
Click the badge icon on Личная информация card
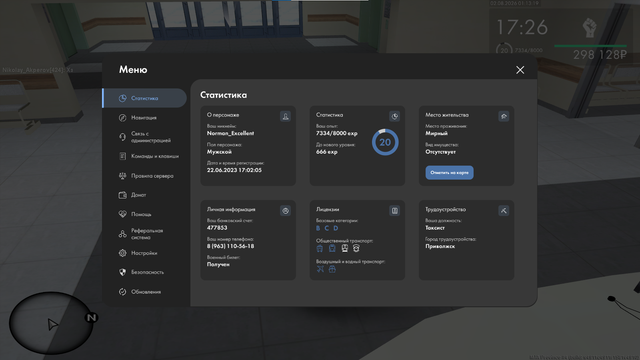(x=285, y=211)
